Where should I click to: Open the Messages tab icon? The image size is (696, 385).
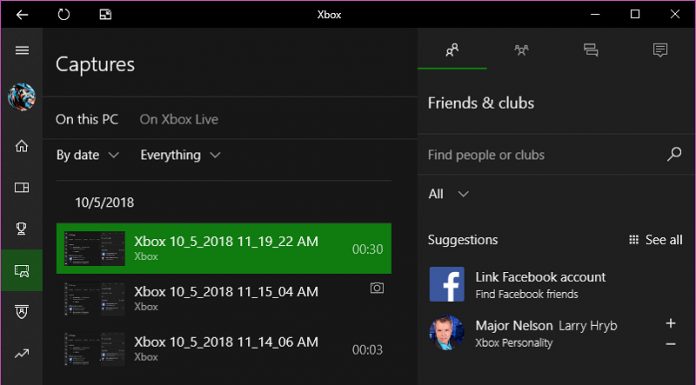point(591,50)
